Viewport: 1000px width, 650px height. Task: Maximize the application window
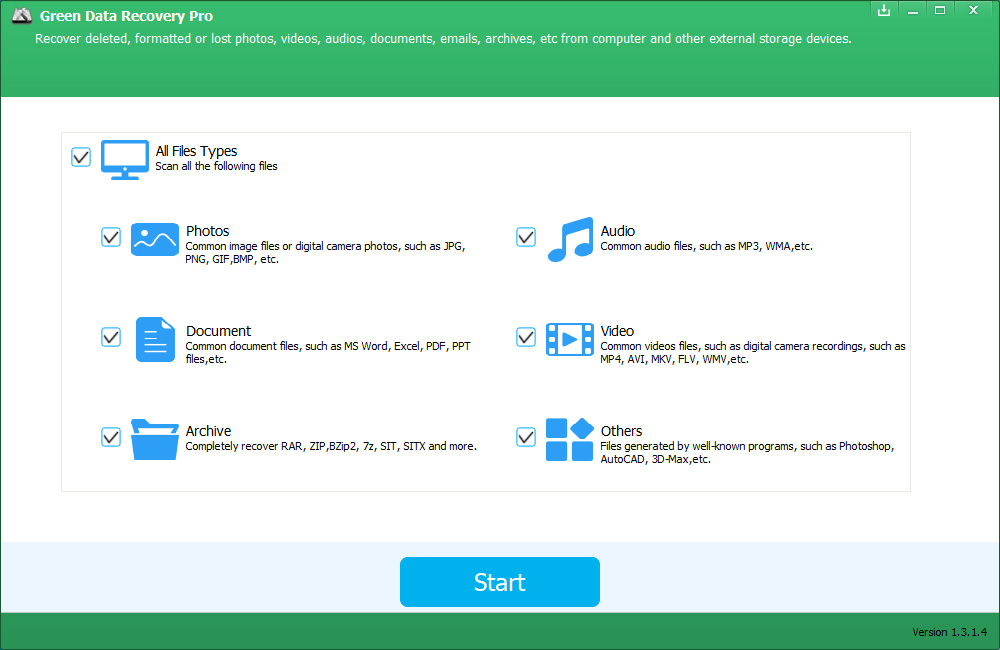[939, 10]
